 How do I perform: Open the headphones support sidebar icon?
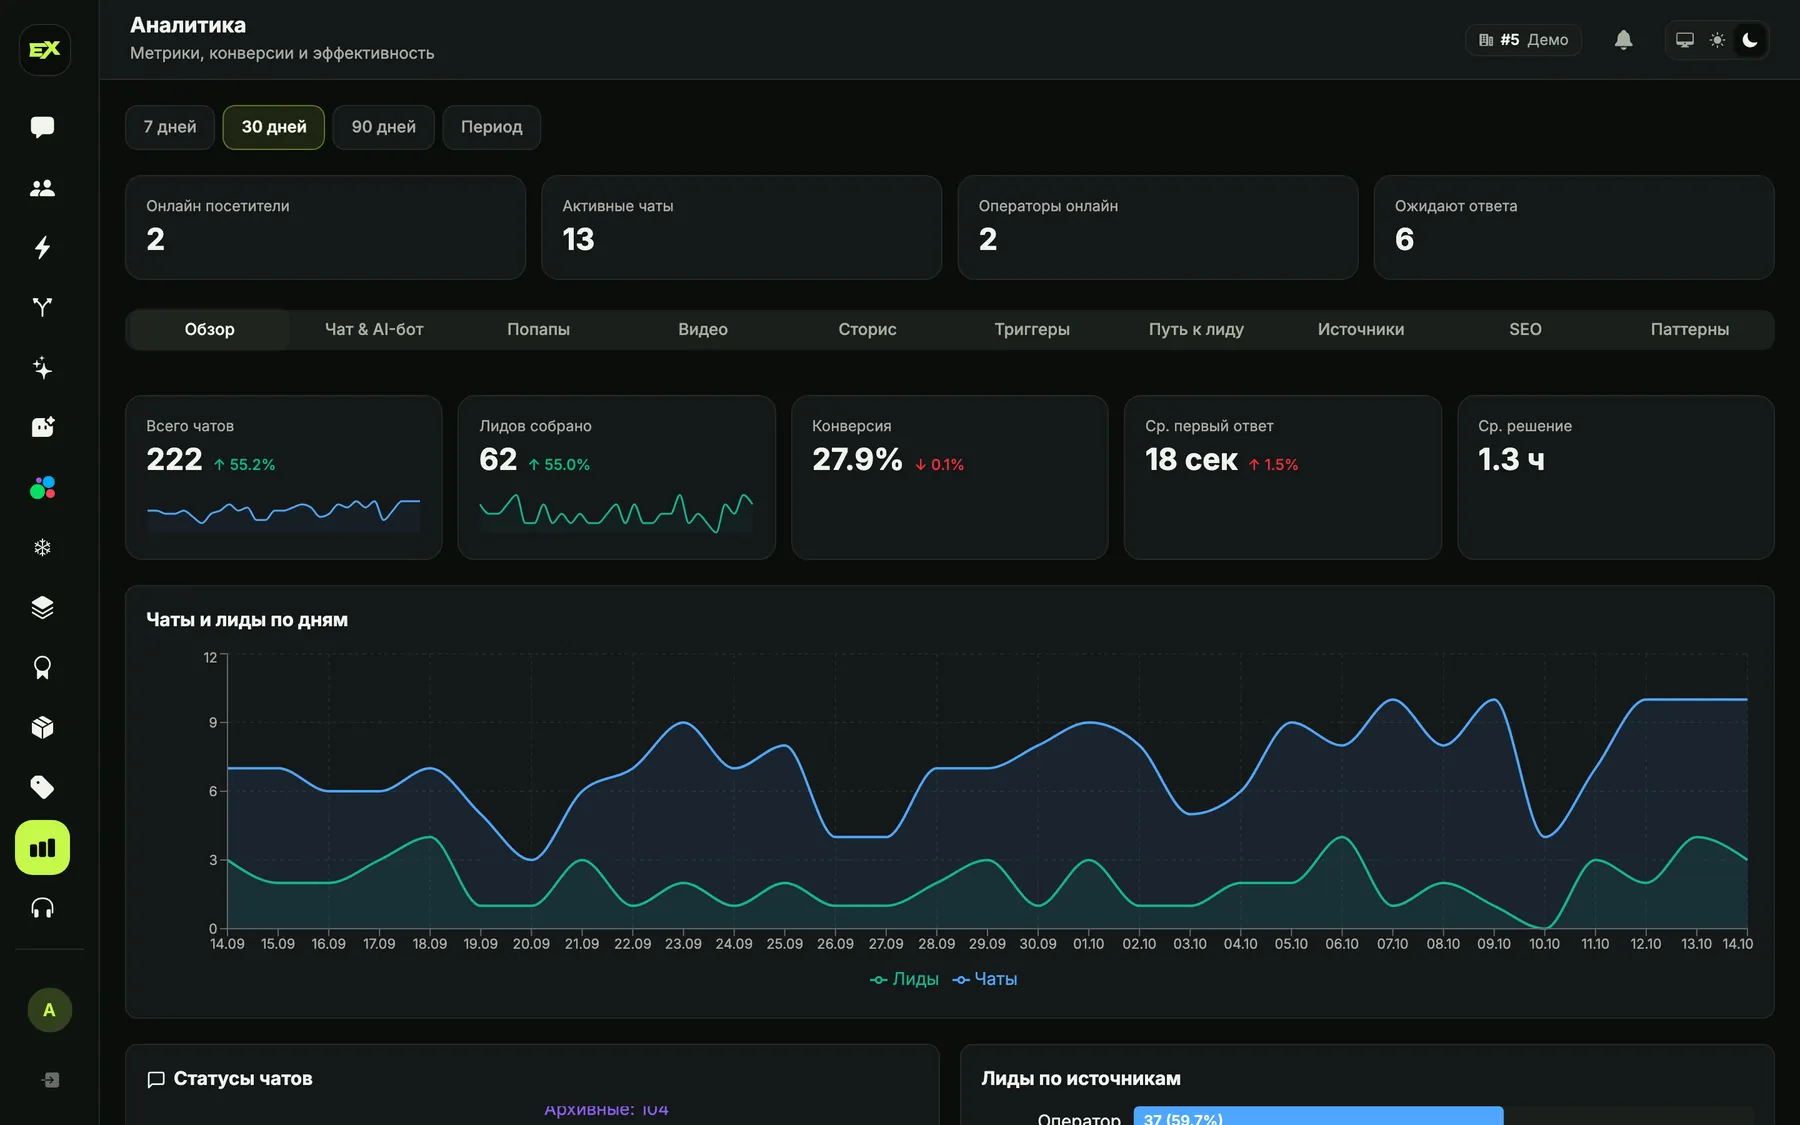(x=42, y=908)
